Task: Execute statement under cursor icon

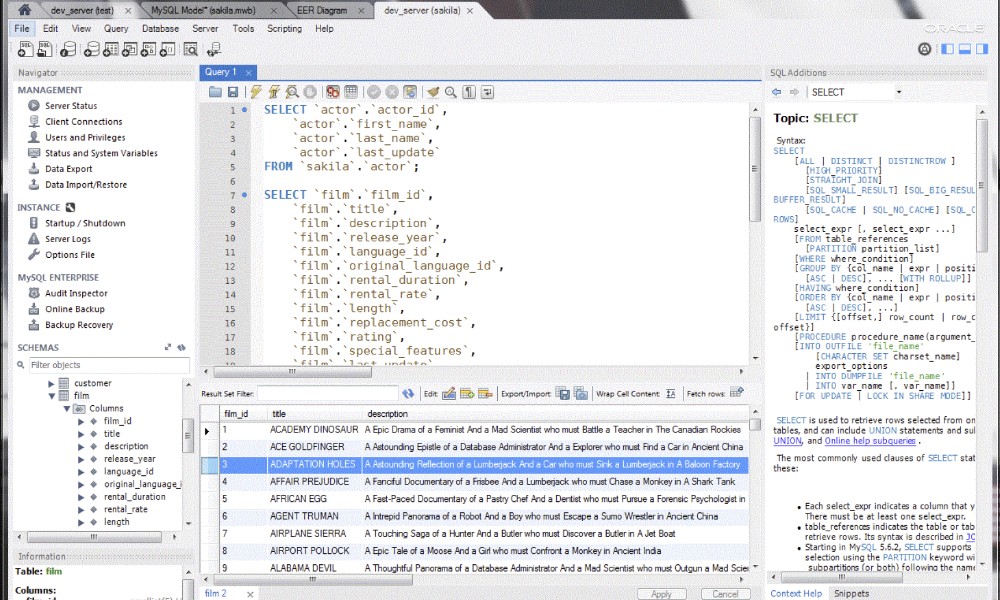Action: point(274,92)
